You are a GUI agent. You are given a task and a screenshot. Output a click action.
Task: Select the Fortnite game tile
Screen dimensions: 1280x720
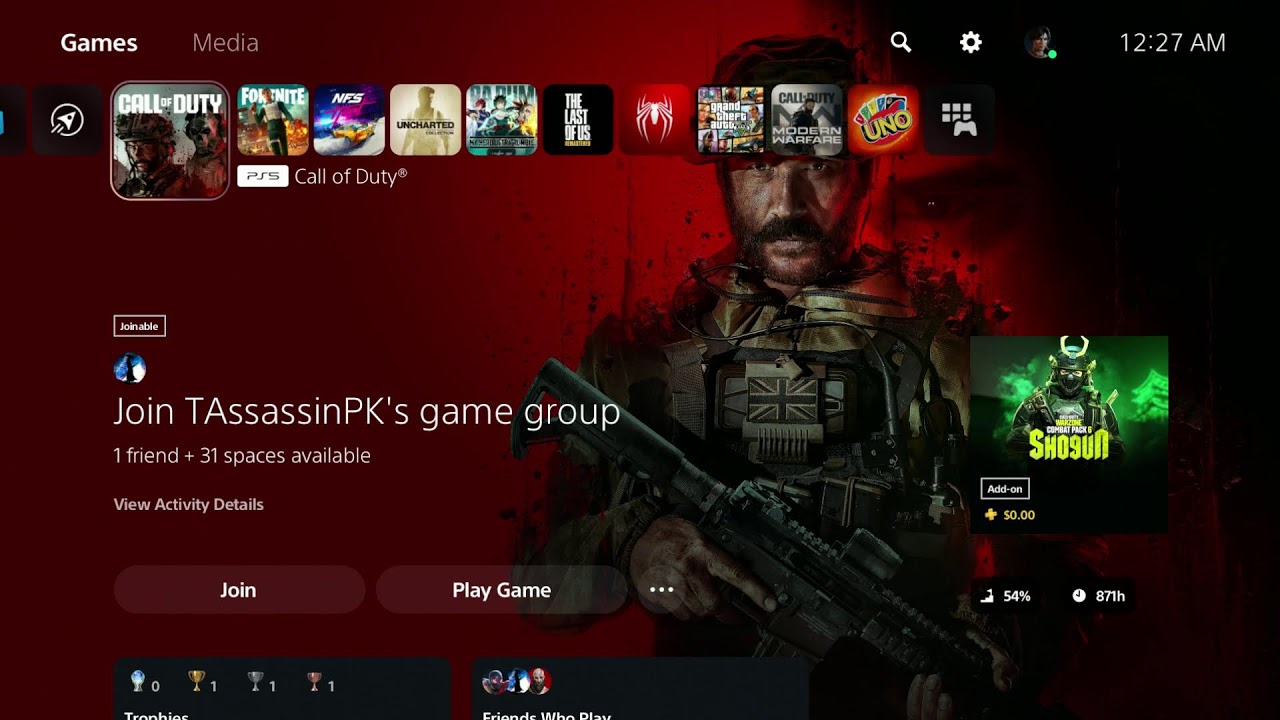(273, 120)
